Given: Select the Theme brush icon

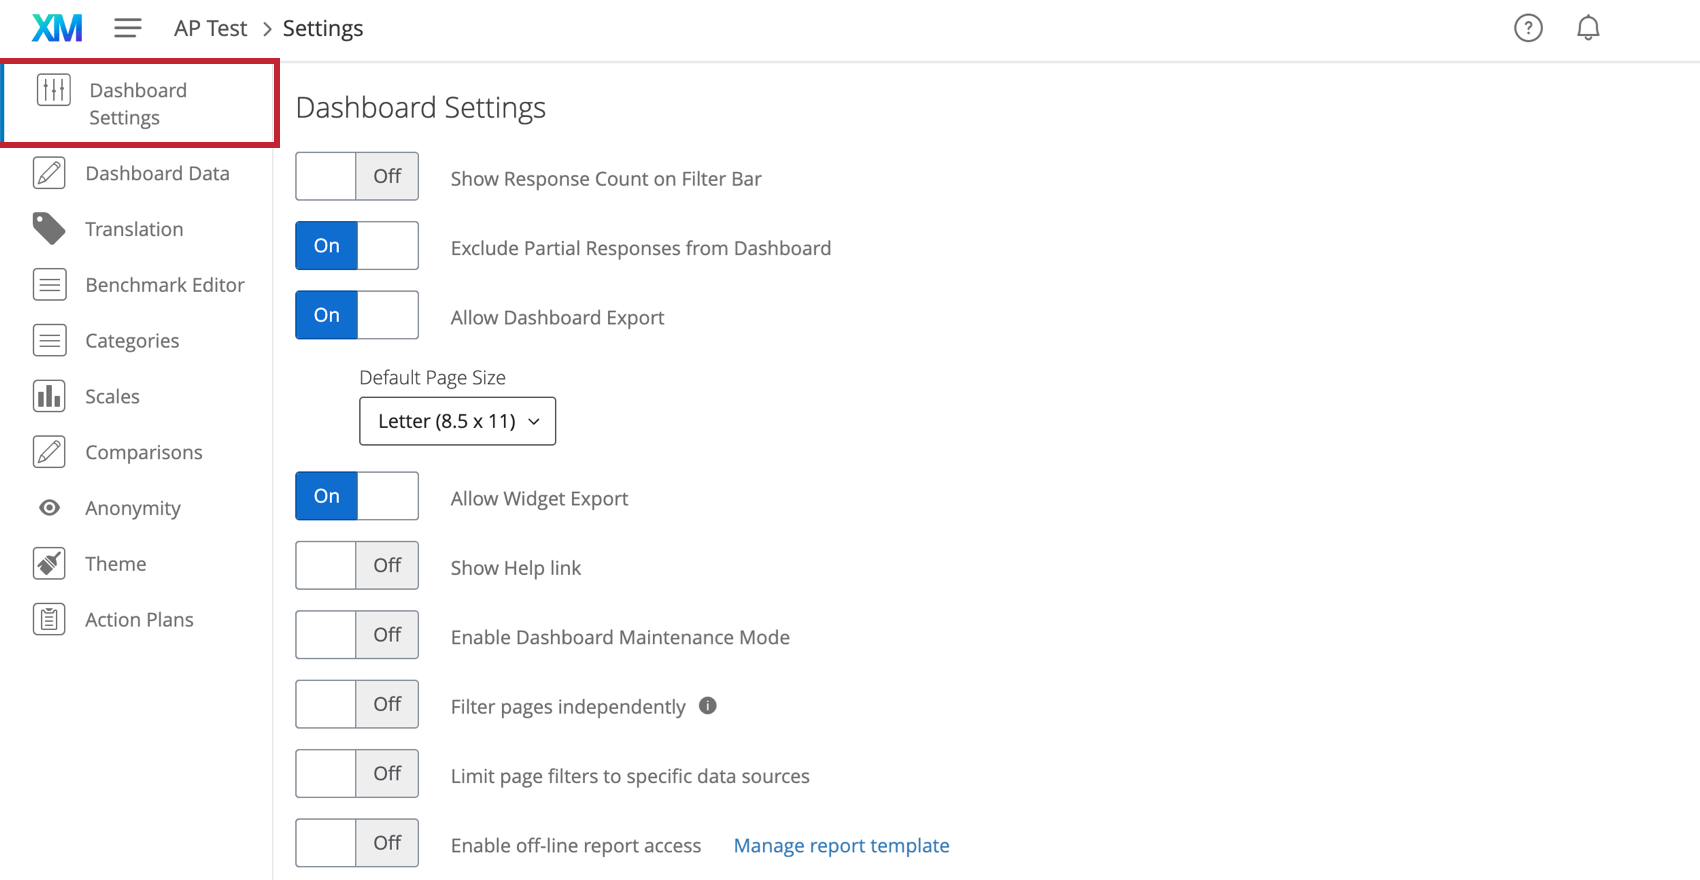Looking at the screenshot, I should [49, 563].
